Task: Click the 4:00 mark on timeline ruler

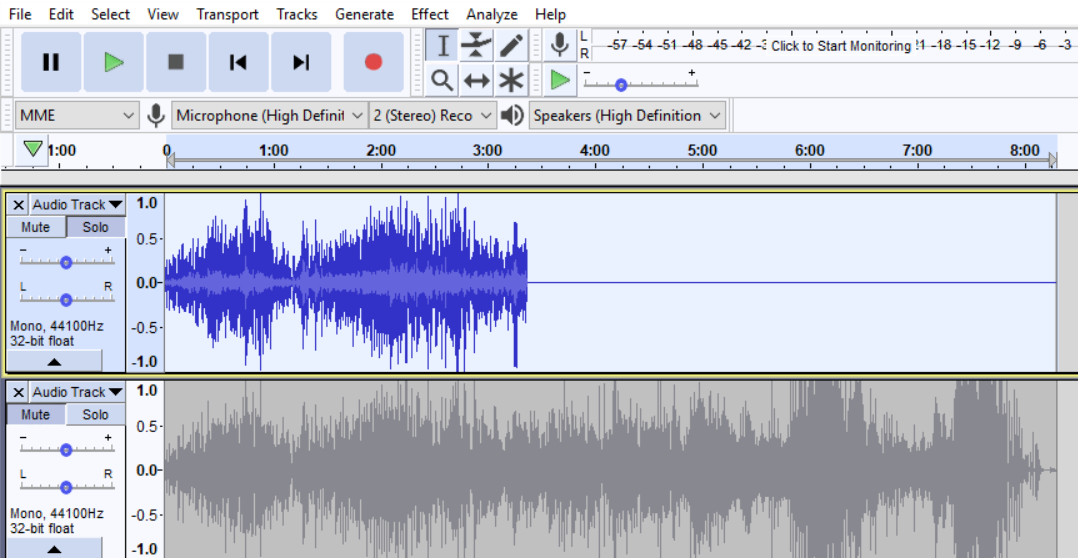Action: [595, 150]
